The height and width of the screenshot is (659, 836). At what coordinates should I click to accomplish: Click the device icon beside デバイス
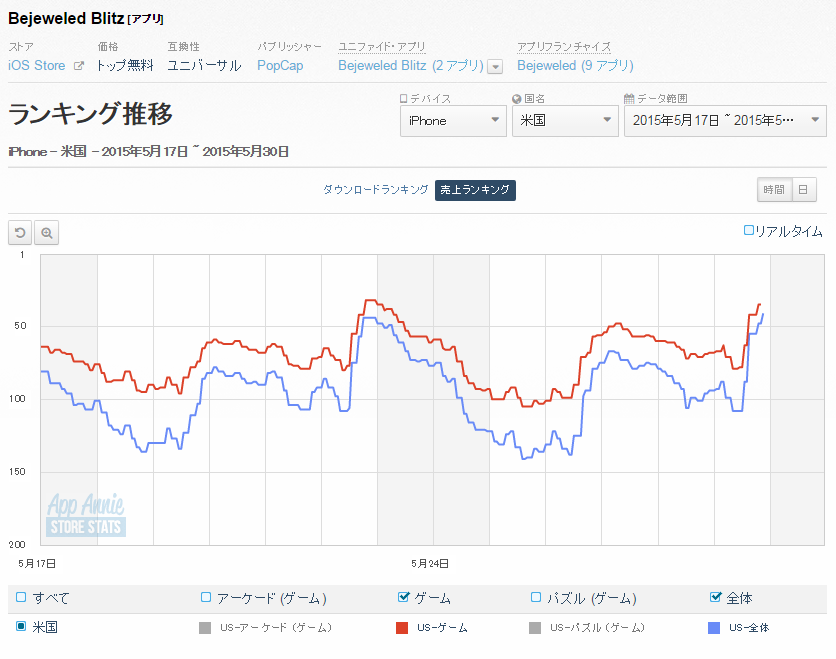[404, 99]
